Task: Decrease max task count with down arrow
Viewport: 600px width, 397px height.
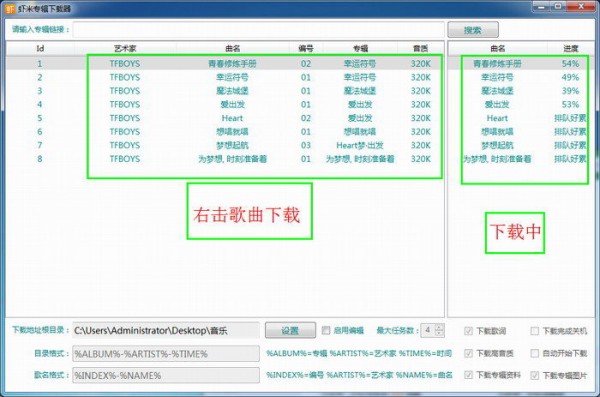Action: click(439, 333)
